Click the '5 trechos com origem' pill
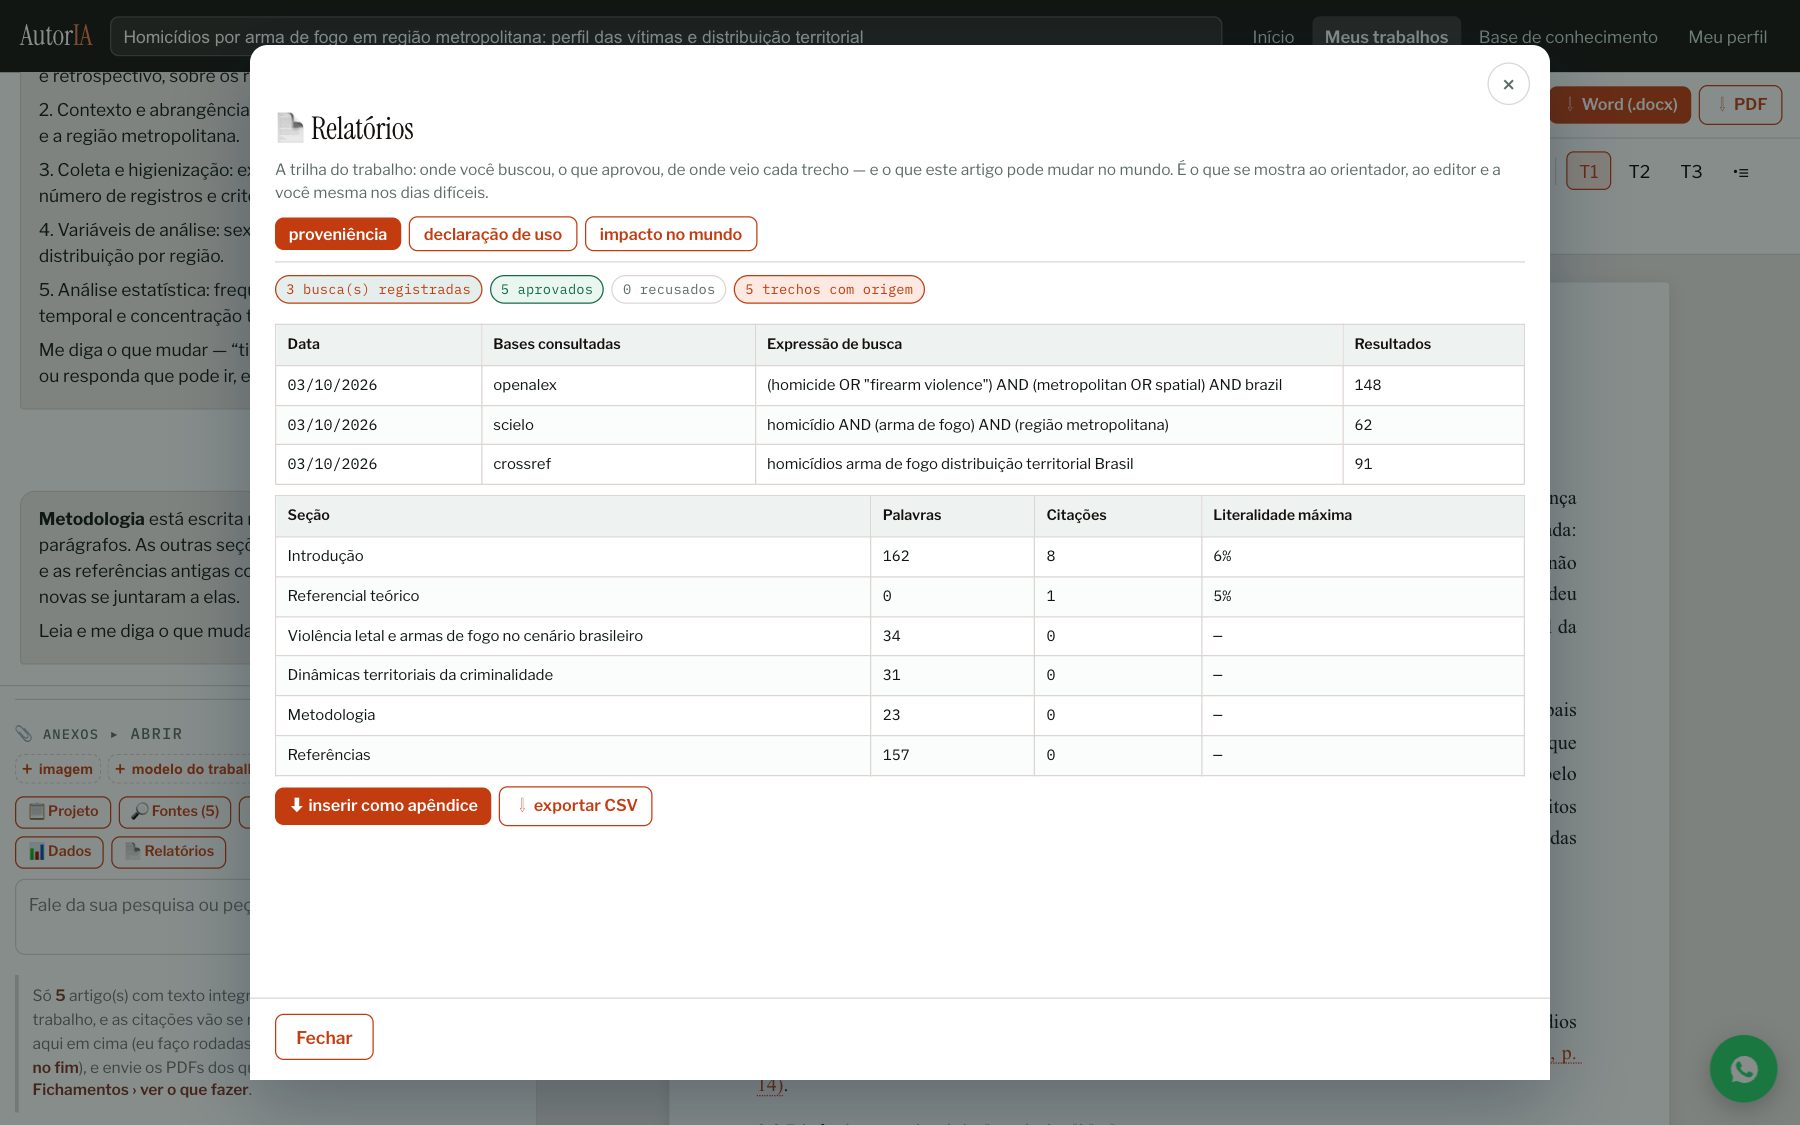 [x=829, y=289]
